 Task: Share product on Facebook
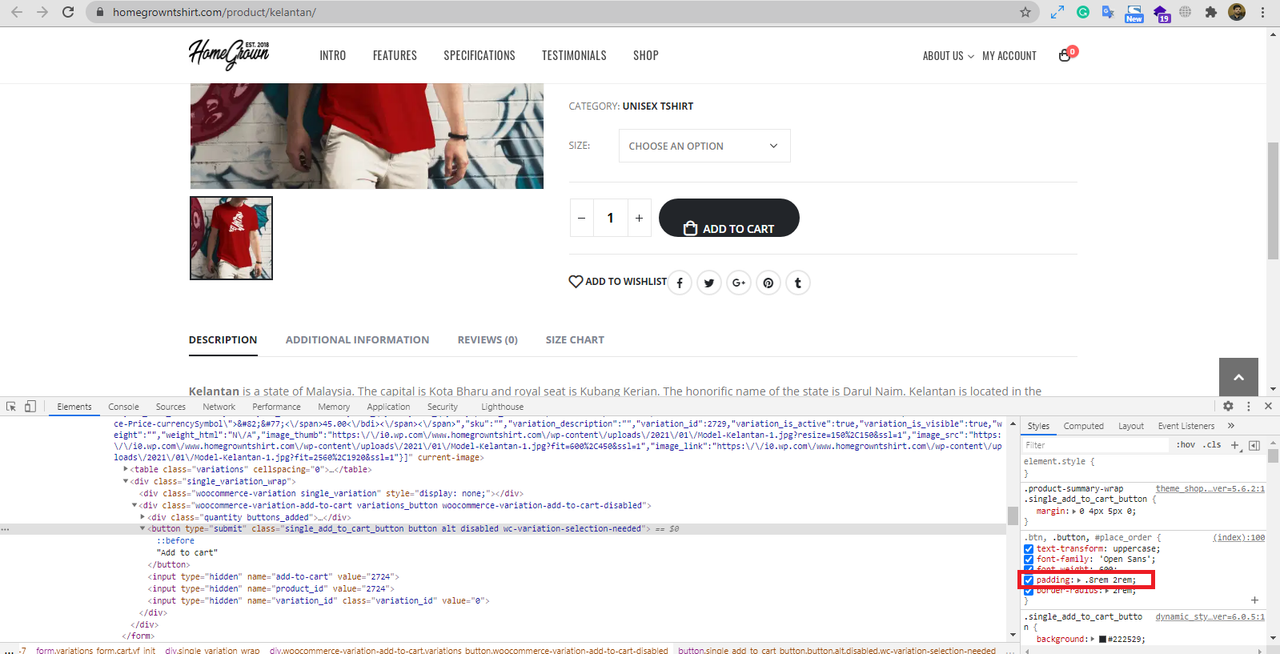(x=680, y=283)
